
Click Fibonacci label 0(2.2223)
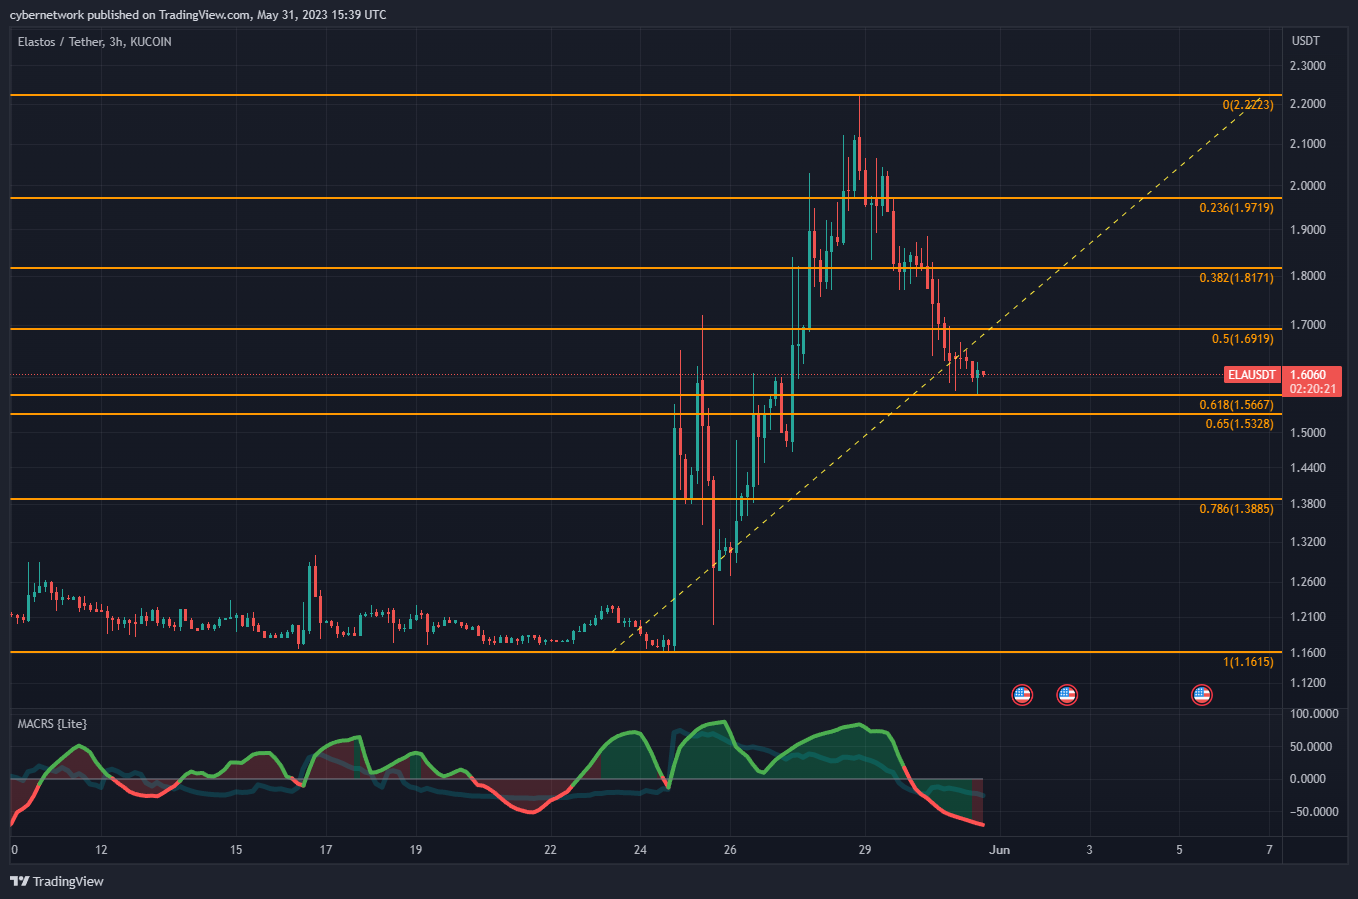pos(1248,105)
